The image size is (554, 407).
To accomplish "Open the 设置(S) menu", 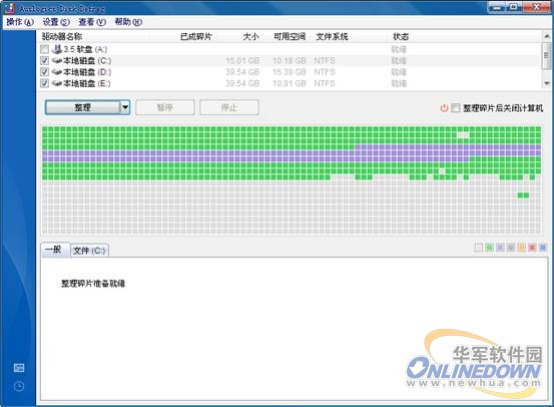I will pyautogui.click(x=56, y=22).
